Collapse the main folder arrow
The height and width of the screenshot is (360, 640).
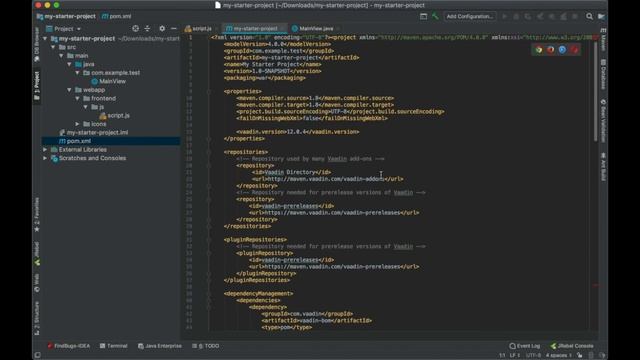(x=61, y=56)
